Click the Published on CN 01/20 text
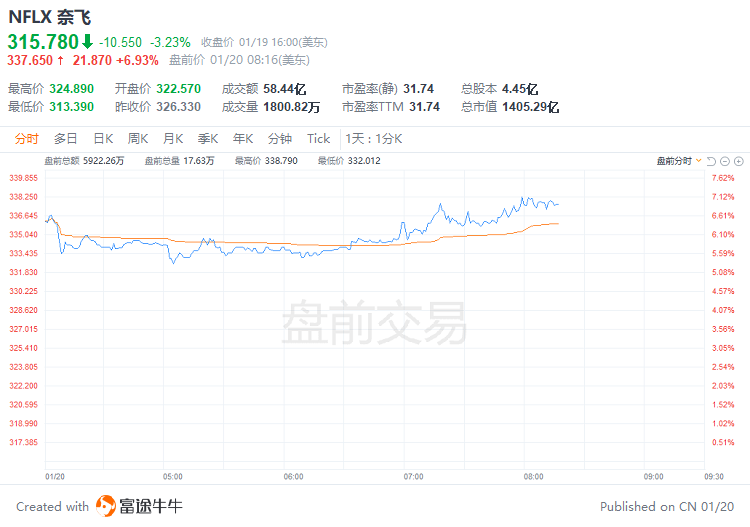The image size is (750, 527). pos(667,506)
